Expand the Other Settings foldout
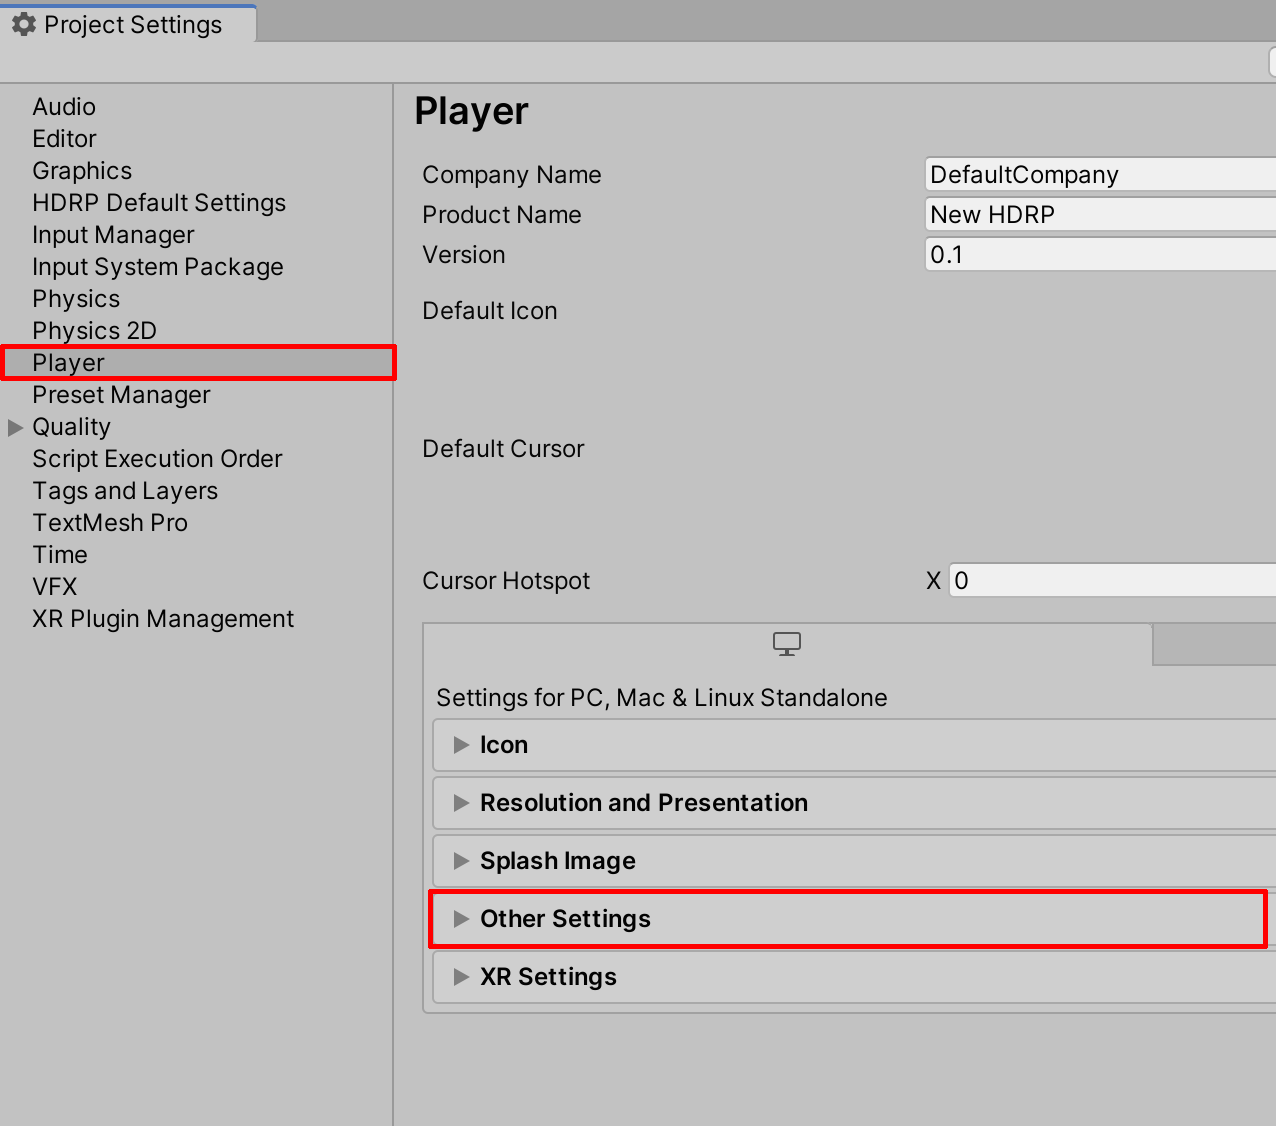This screenshot has width=1276, height=1126. 461,919
